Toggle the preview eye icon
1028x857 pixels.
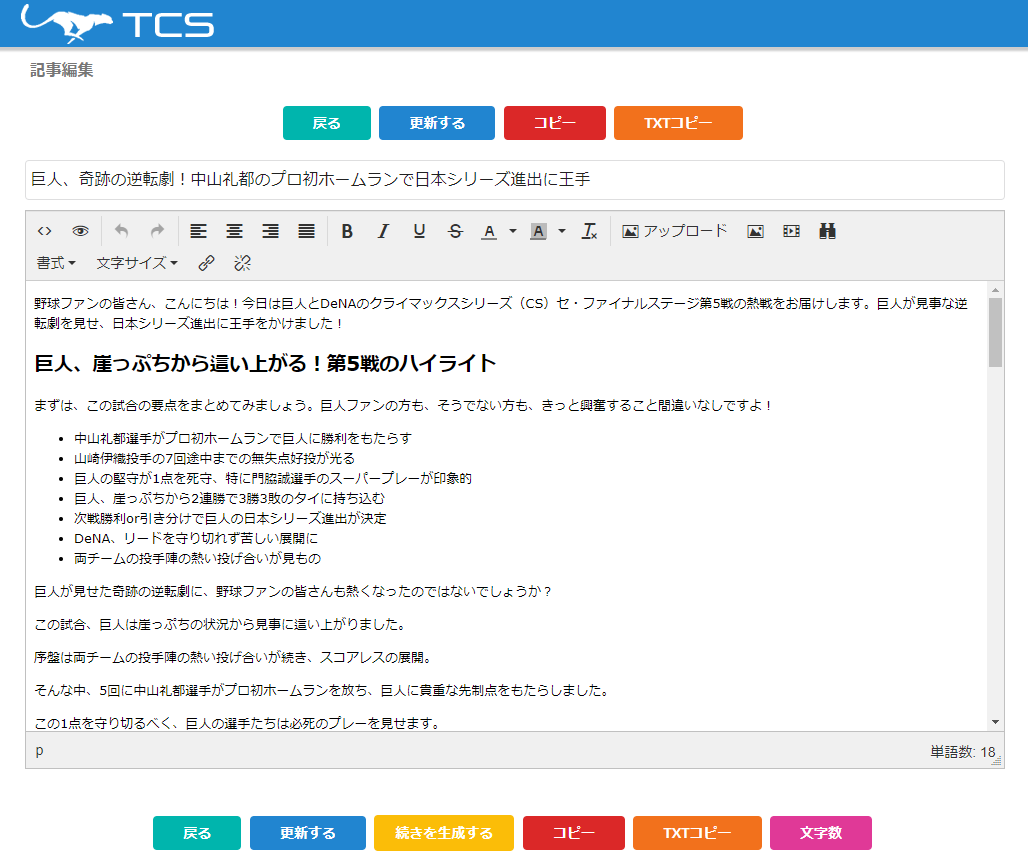coord(80,231)
